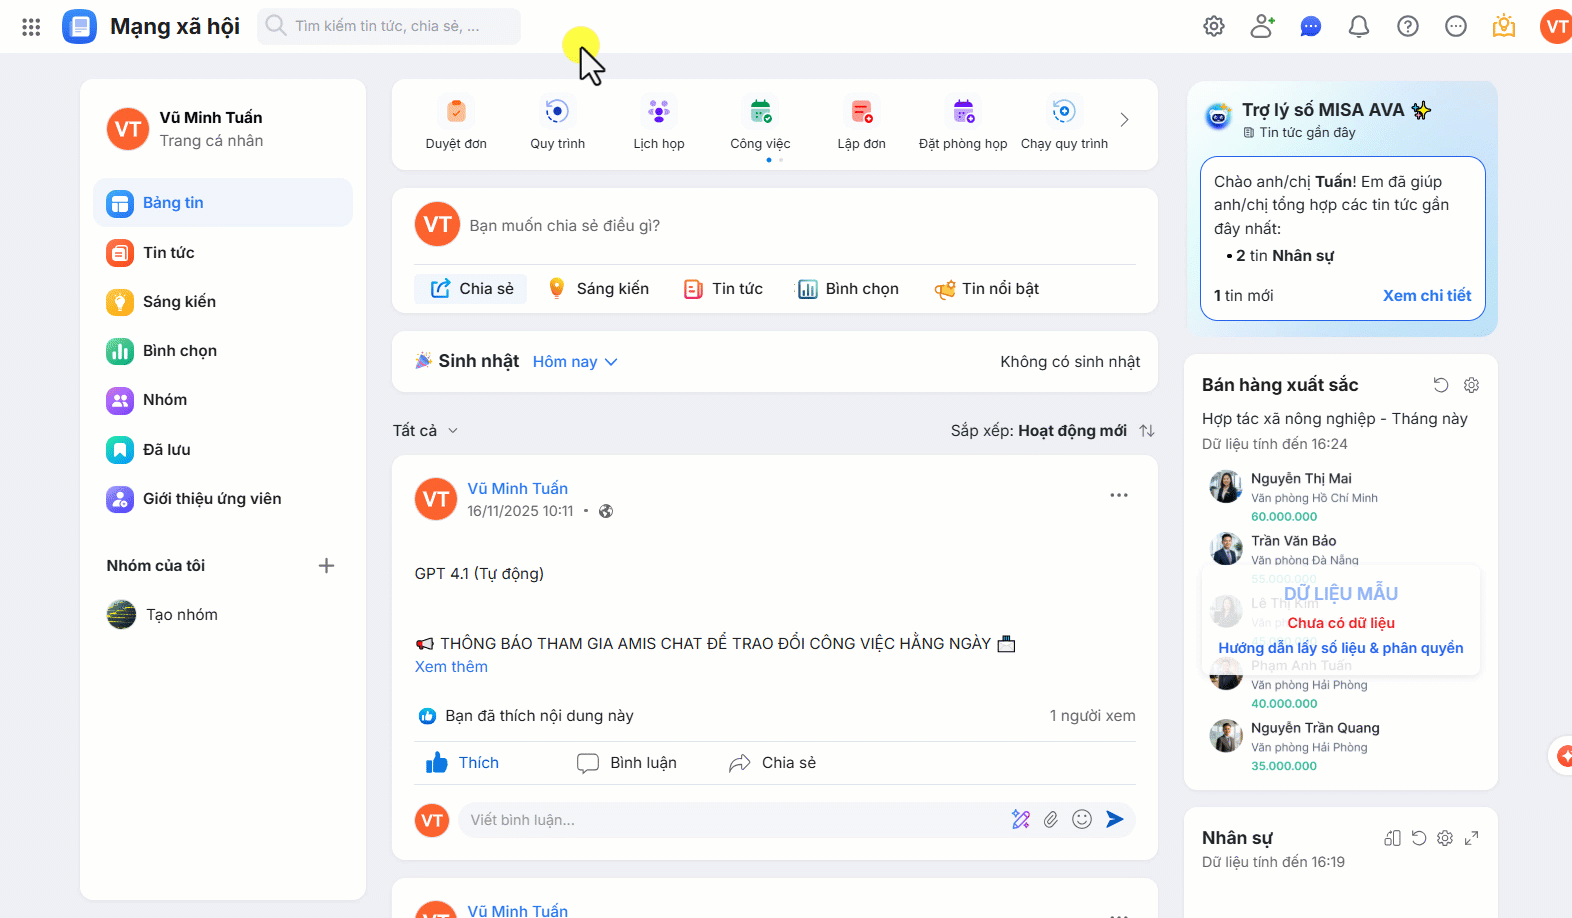Open Nhóm in the sidebar

tap(223, 400)
